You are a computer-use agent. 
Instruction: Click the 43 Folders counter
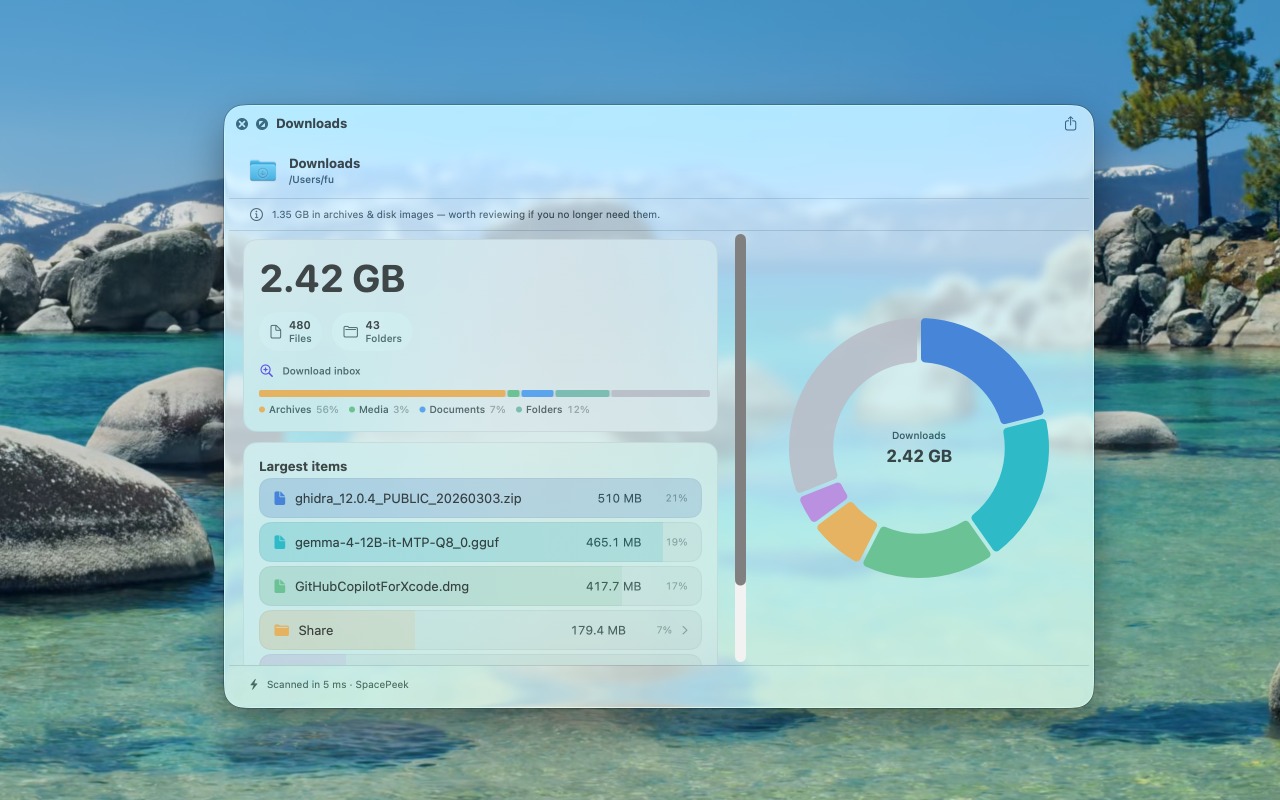tap(372, 332)
